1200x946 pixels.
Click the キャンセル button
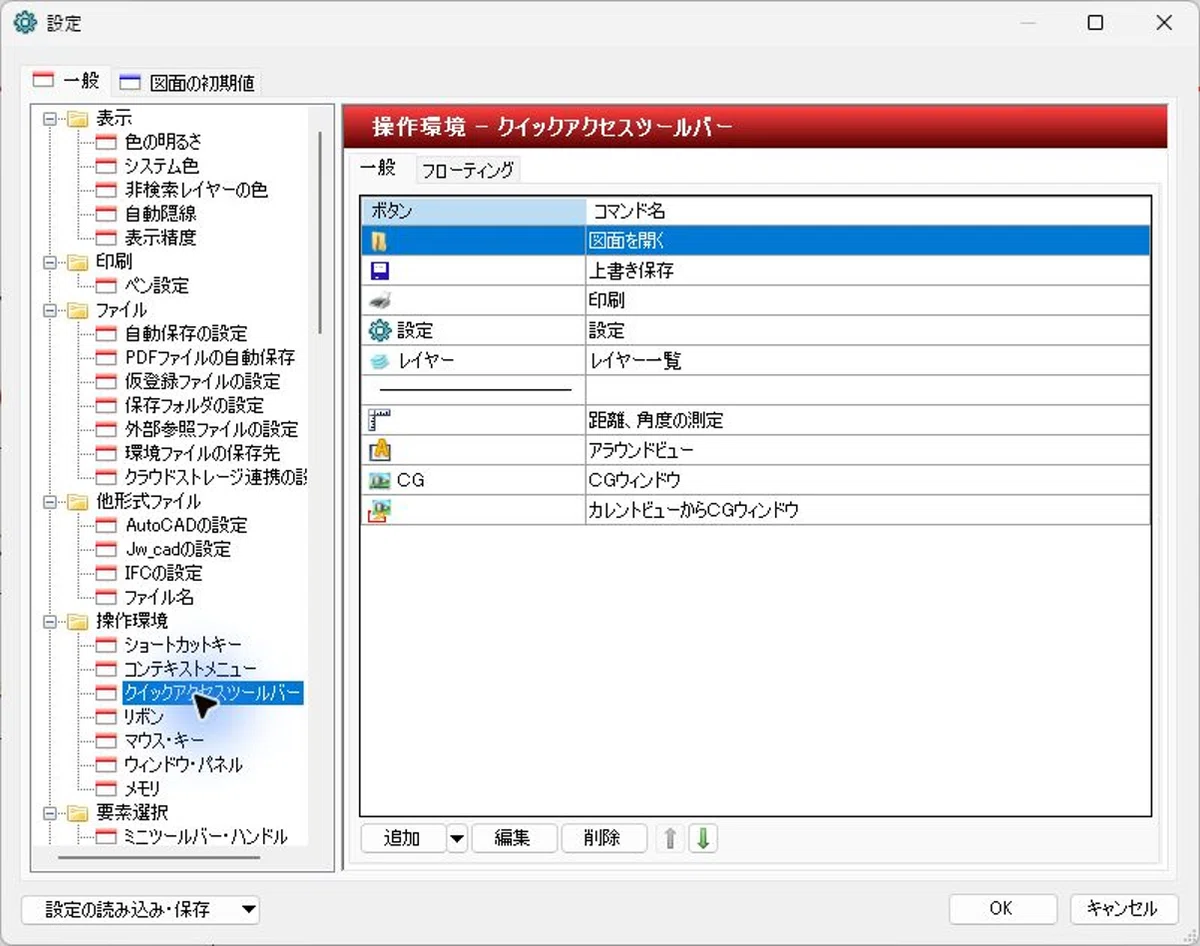click(1122, 909)
